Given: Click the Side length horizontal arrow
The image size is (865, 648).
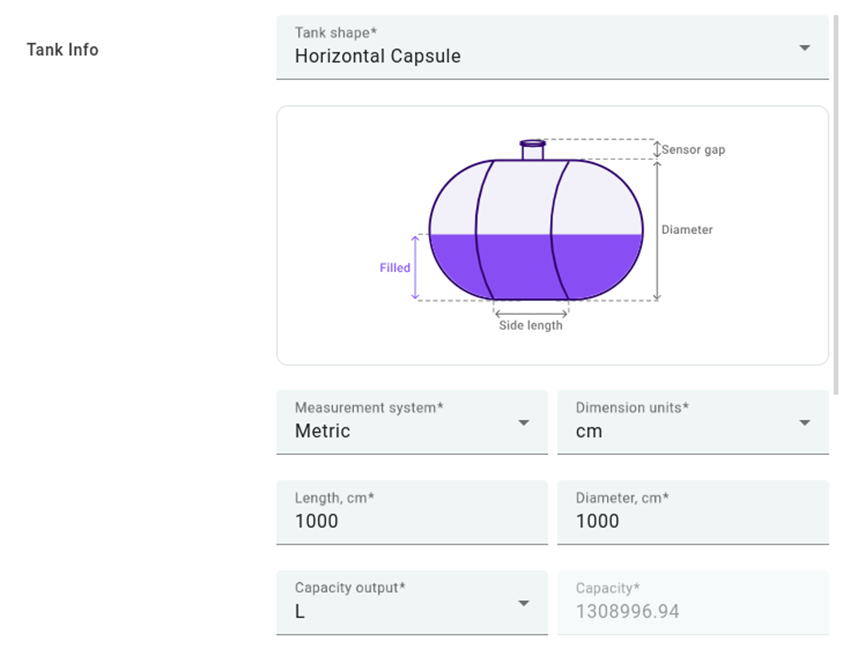Looking at the screenshot, I should coord(530,313).
